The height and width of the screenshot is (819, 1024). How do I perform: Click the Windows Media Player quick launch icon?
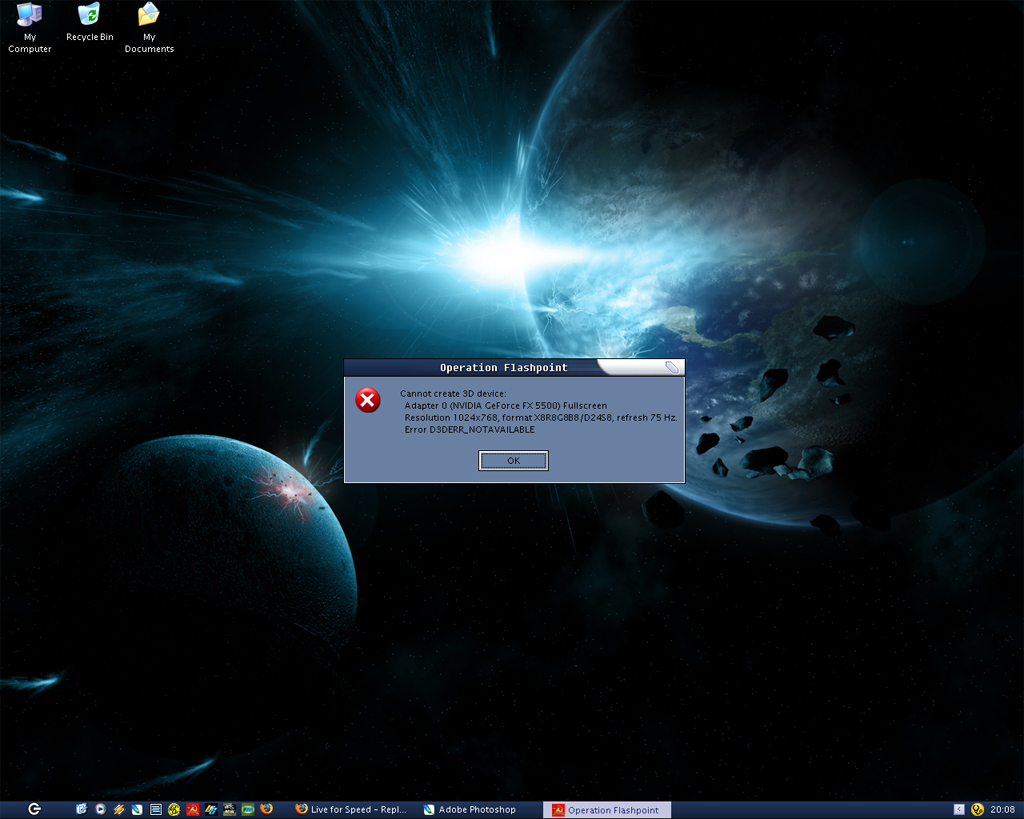pyautogui.click(x=100, y=809)
